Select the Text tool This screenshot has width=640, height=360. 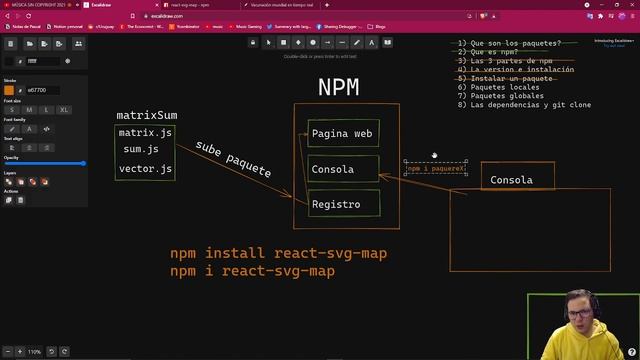point(371,42)
